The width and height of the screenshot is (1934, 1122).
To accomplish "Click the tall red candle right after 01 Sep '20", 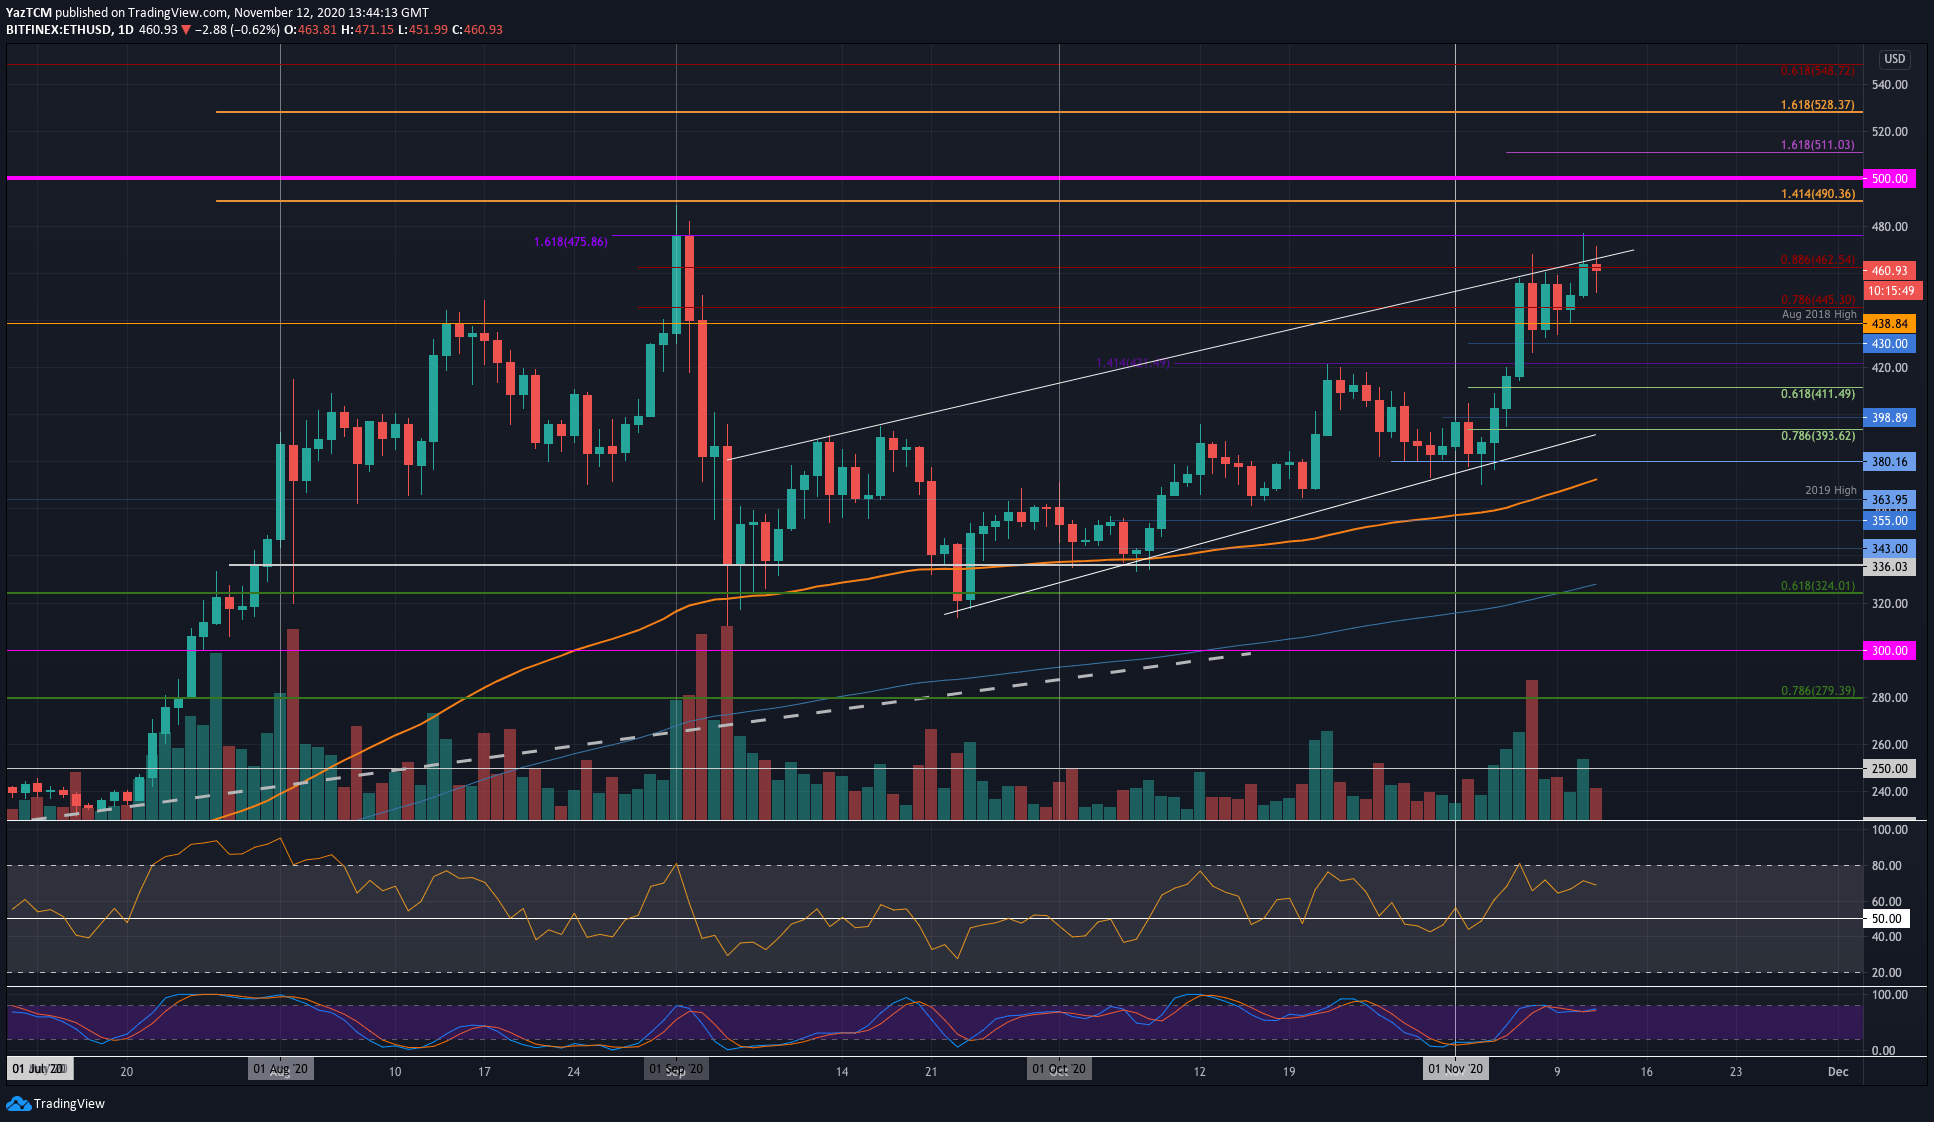I will (690, 278).
